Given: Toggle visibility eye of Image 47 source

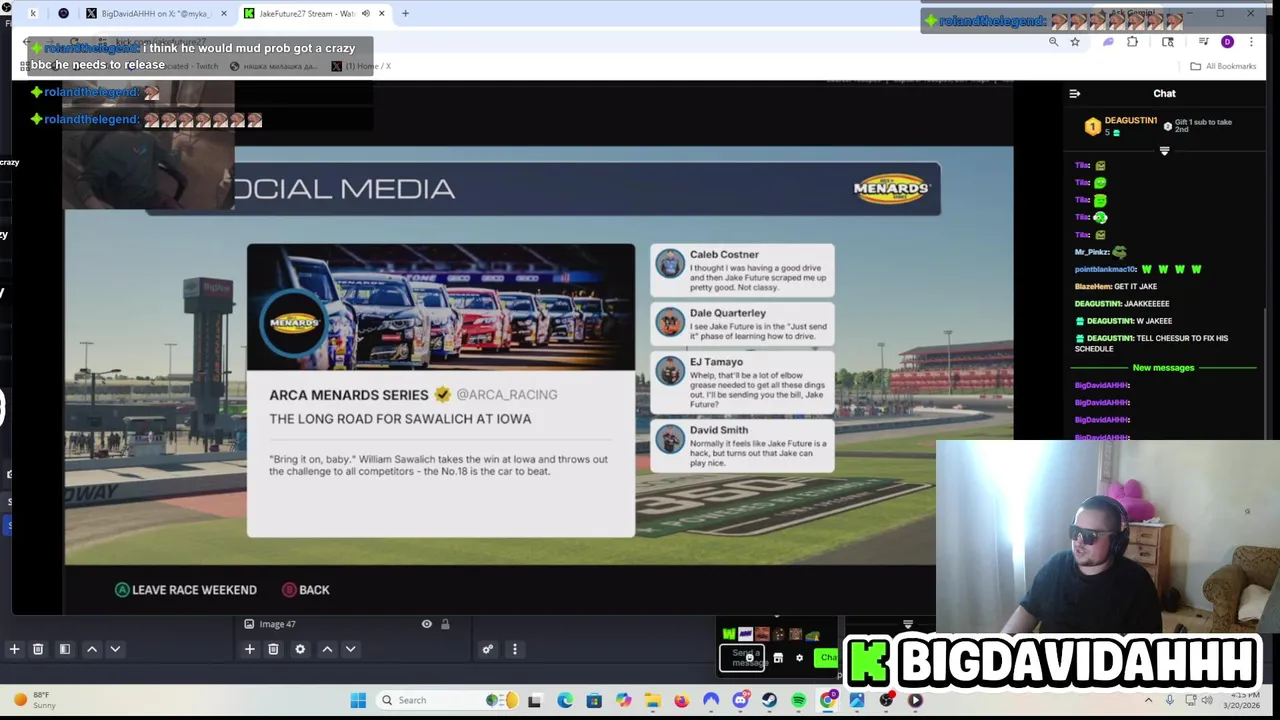Looking at the screenshot, I should pos(427,624).
